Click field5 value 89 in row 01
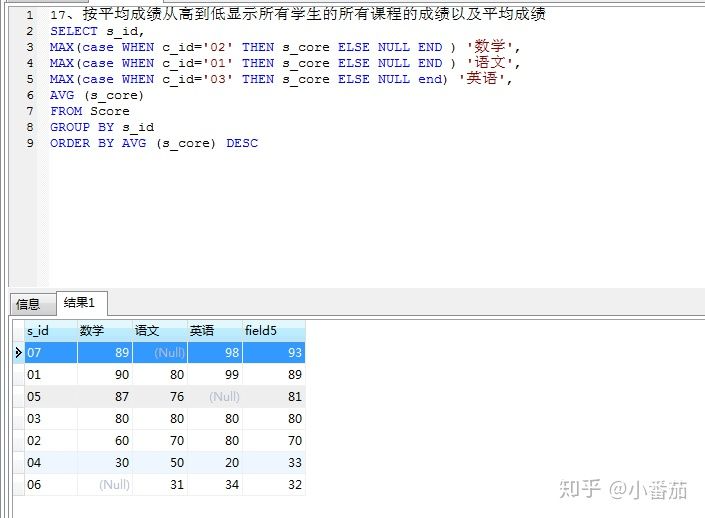The image size is (705, 518). pyautogui.click(x=274, y=375)
